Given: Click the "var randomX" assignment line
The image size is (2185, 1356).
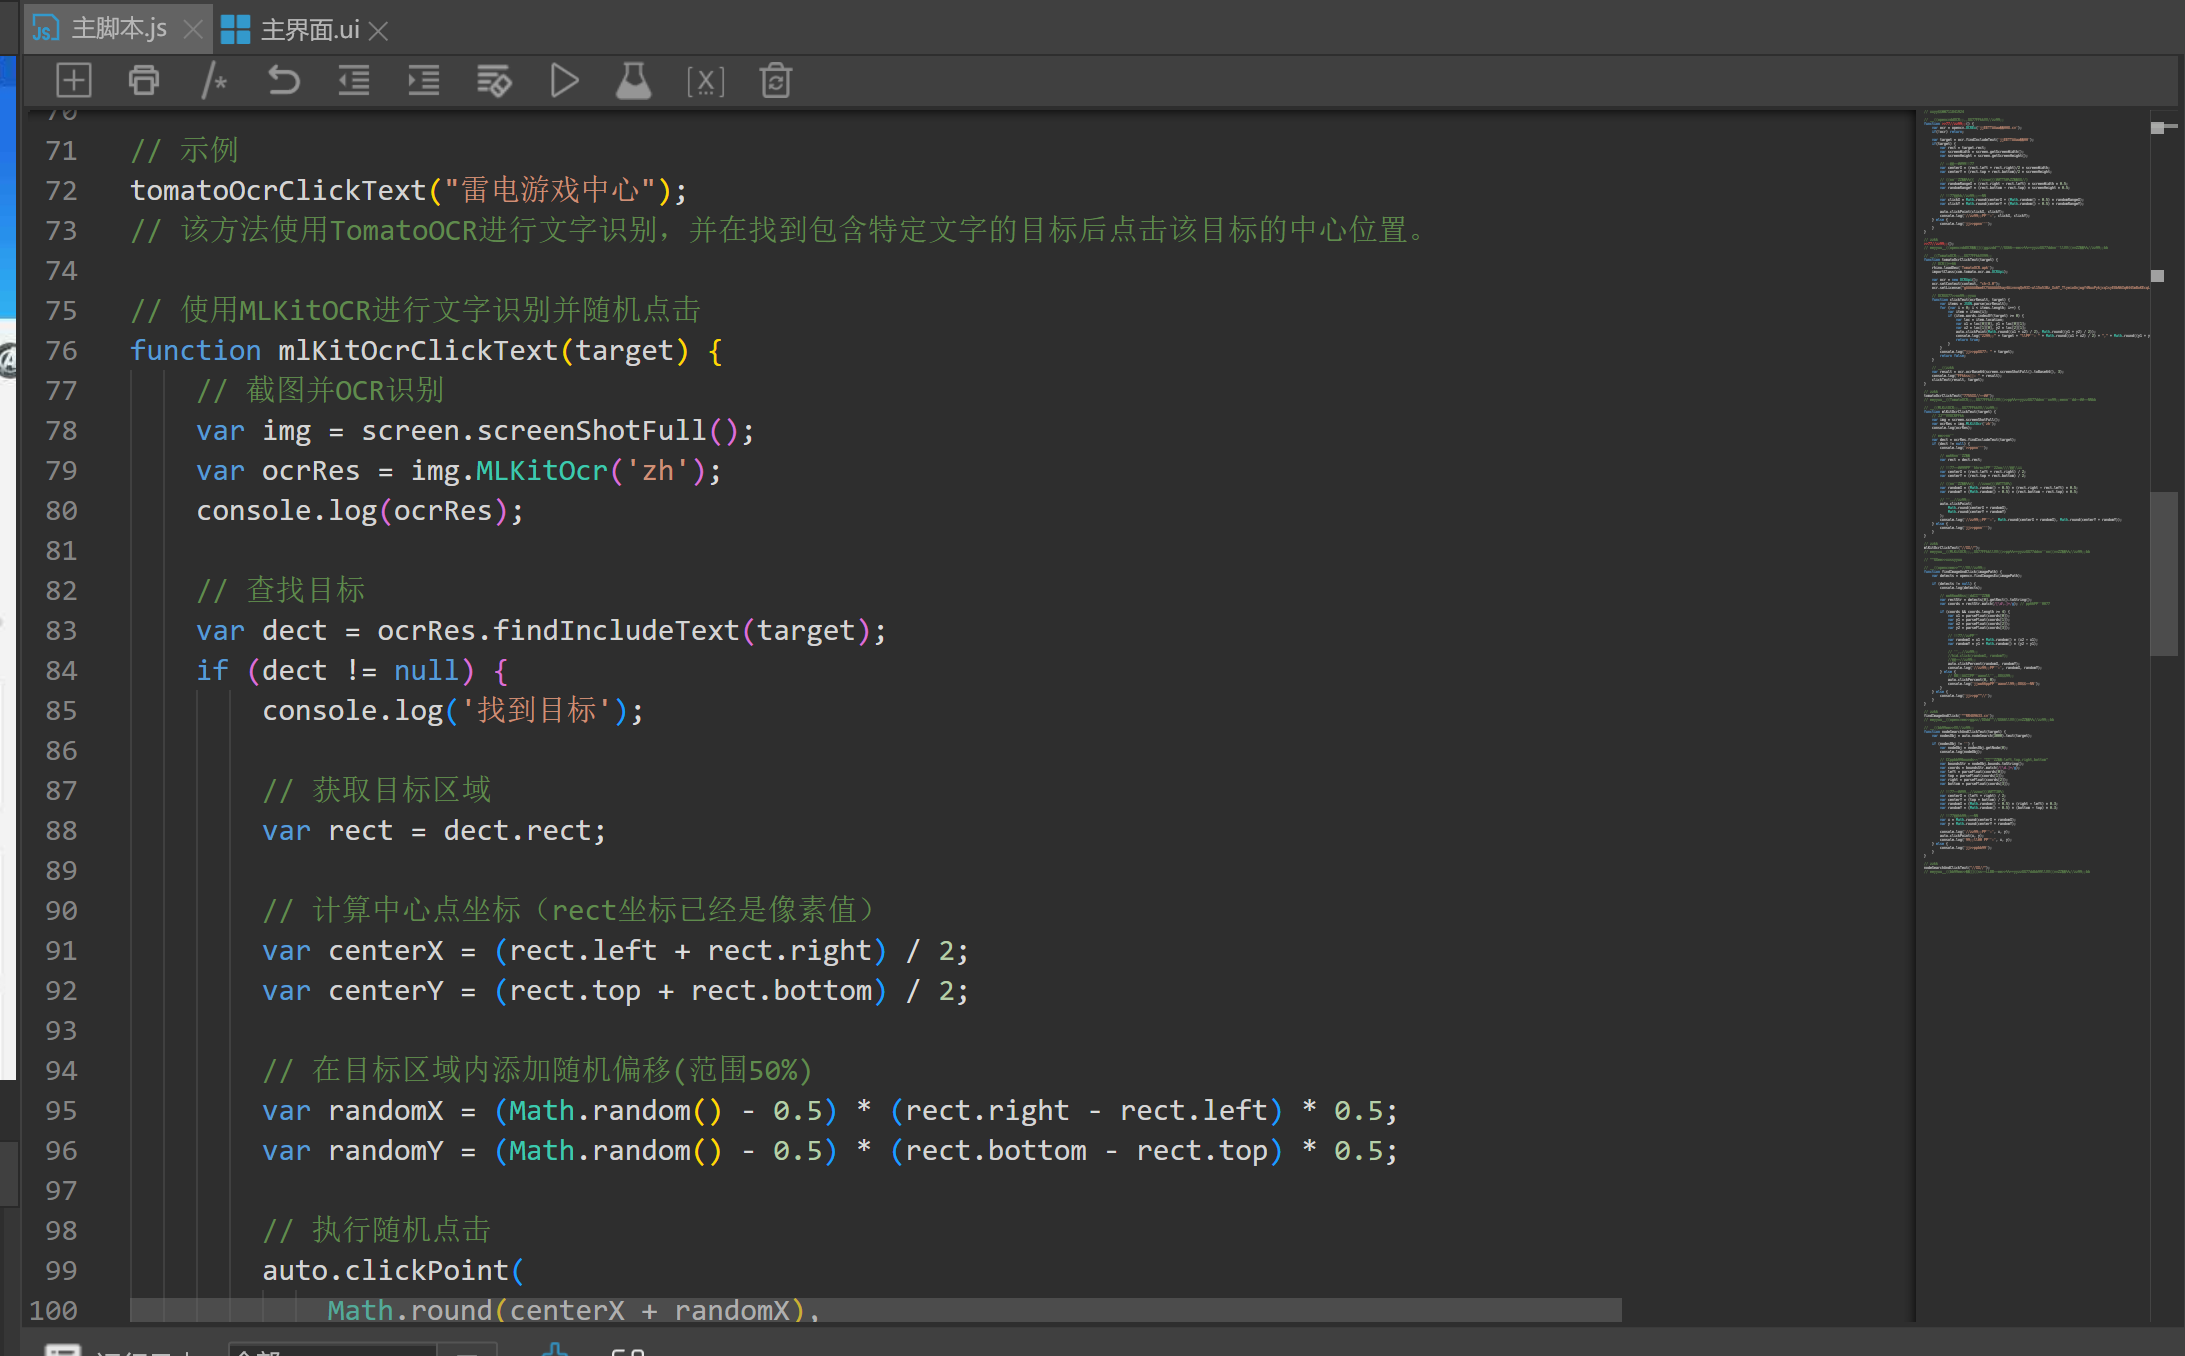Looking at the screenshot, I should point(830,1111).
